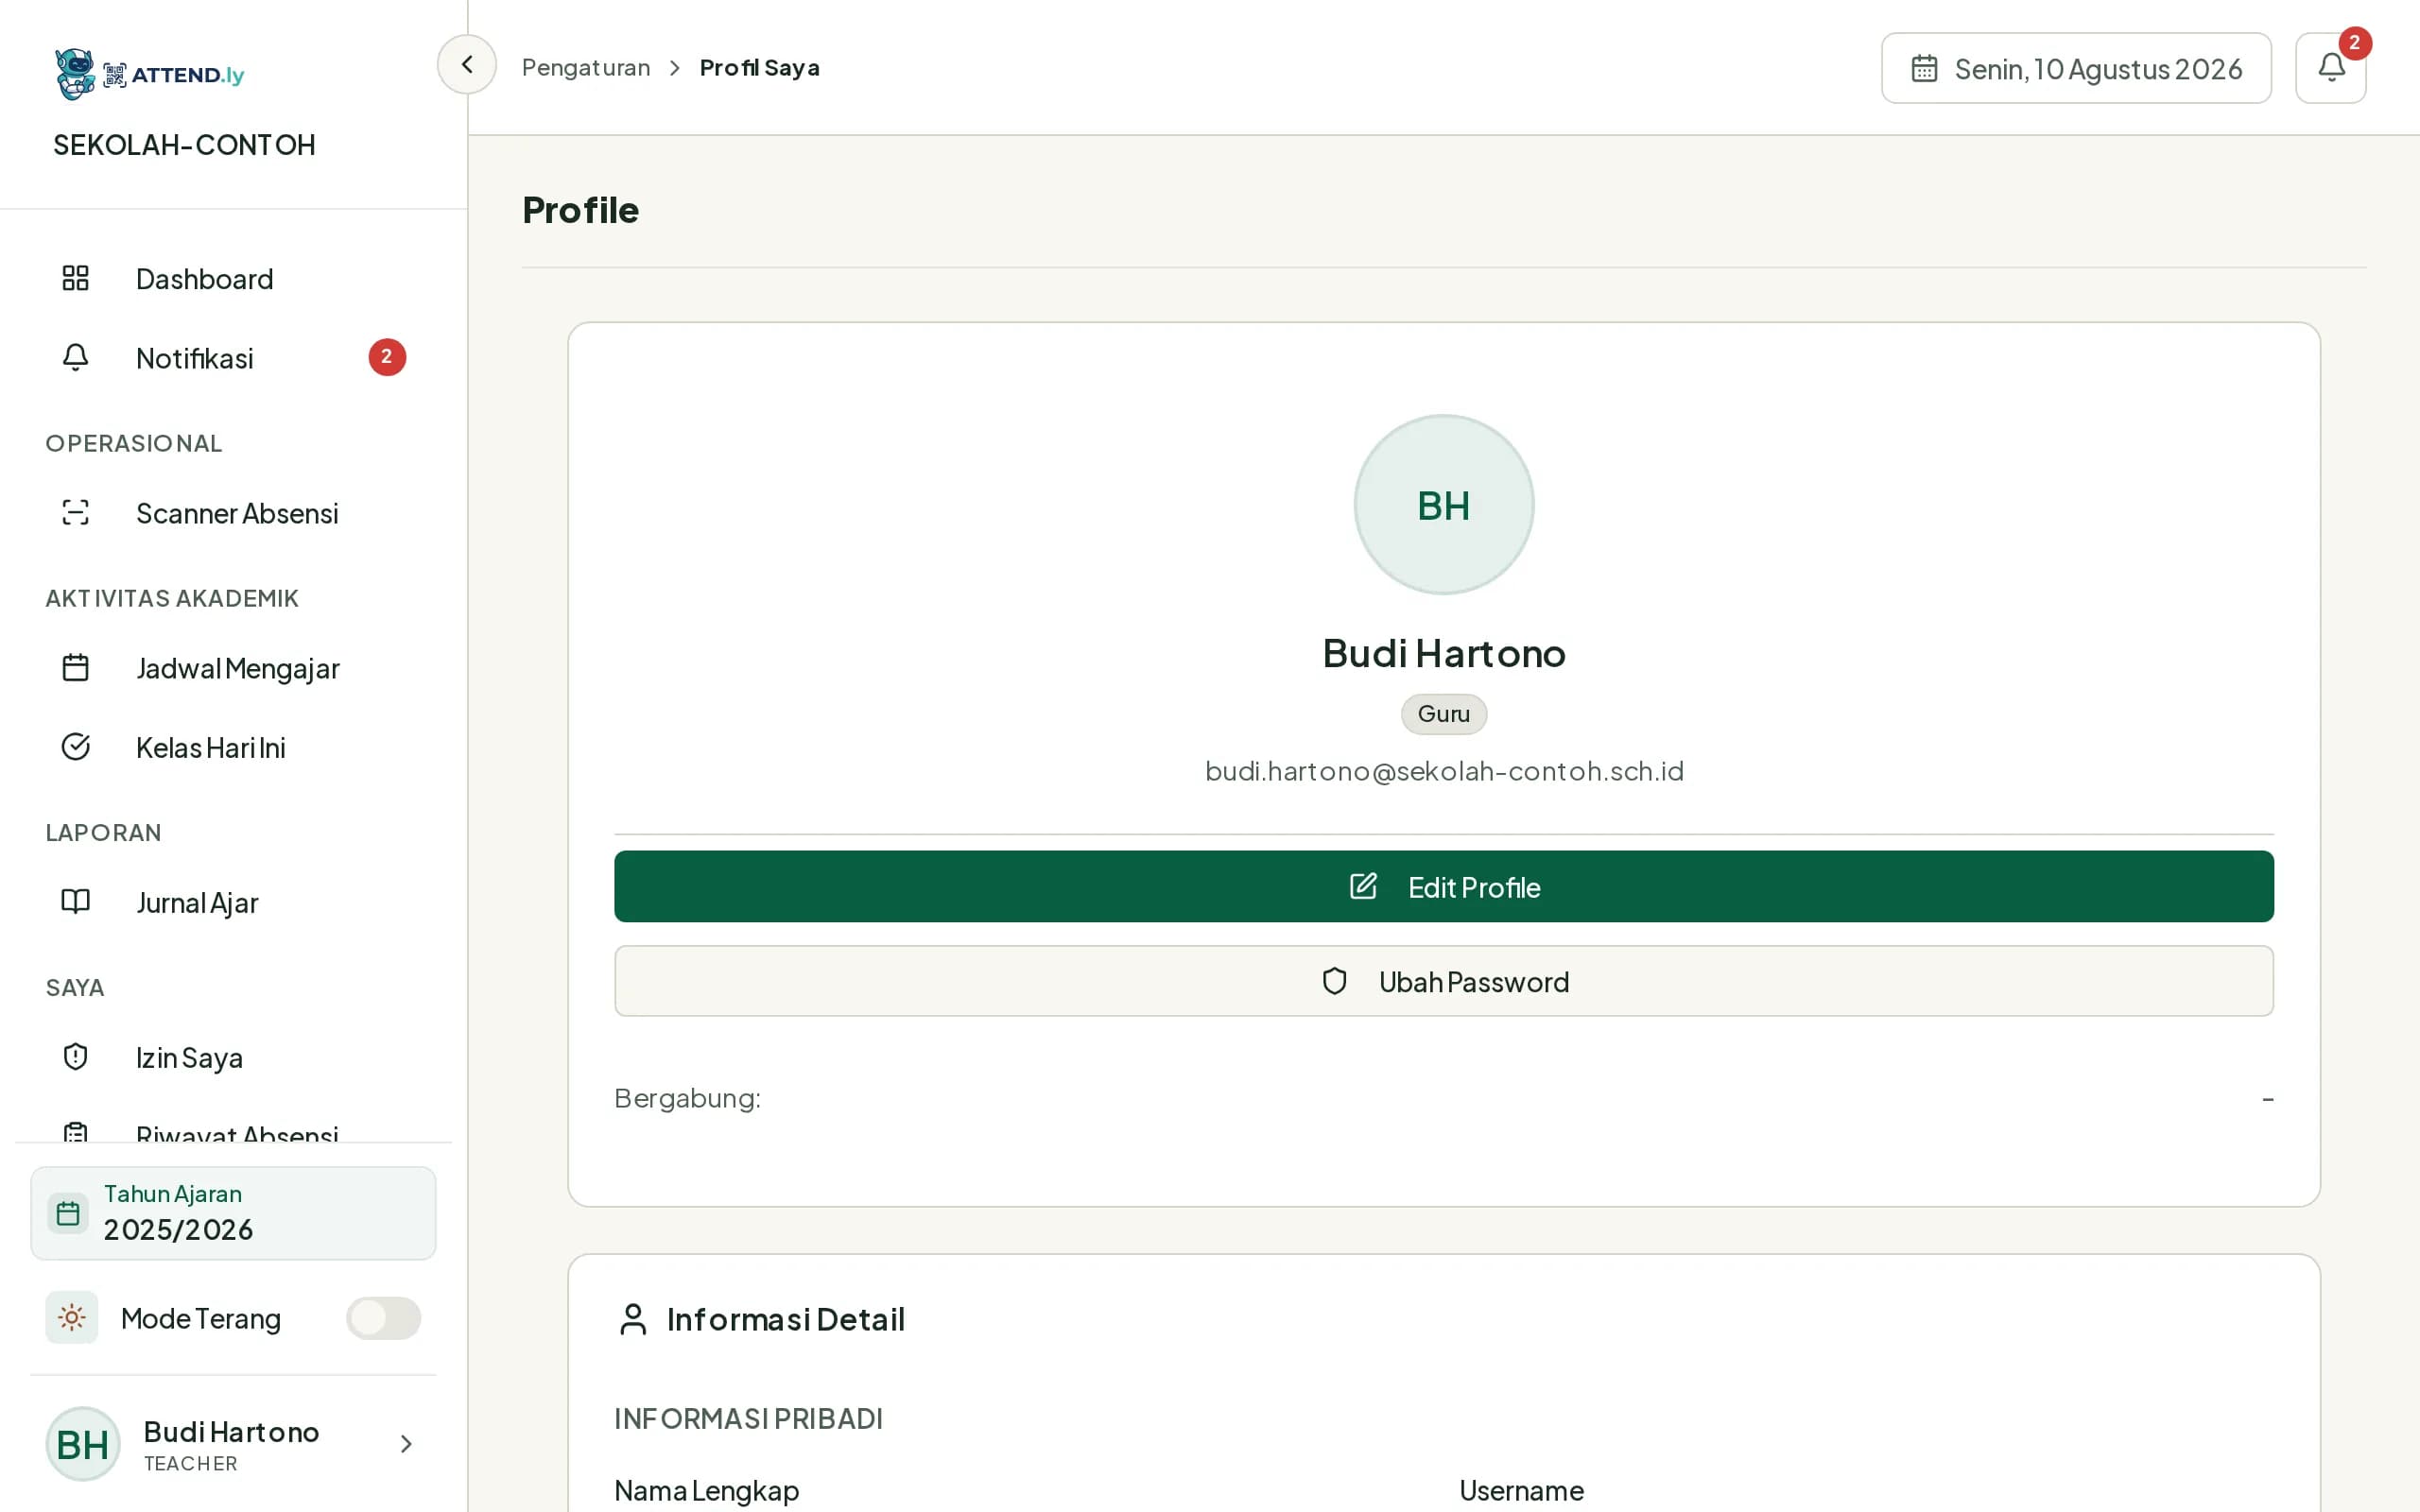
Task: Click the large BH profile avatar
Action: coord(1443,505)
